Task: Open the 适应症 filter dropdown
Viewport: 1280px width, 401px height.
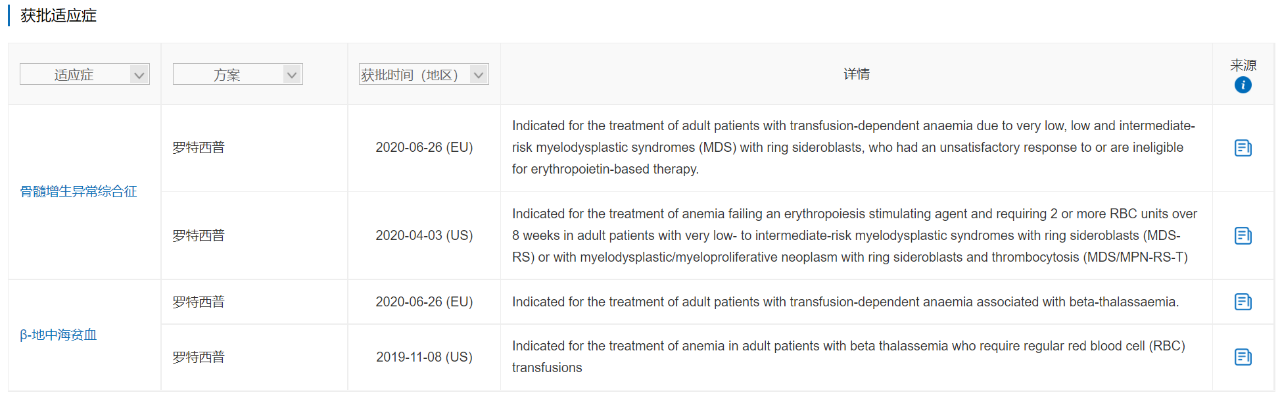Action: click(x=85, y=74)
